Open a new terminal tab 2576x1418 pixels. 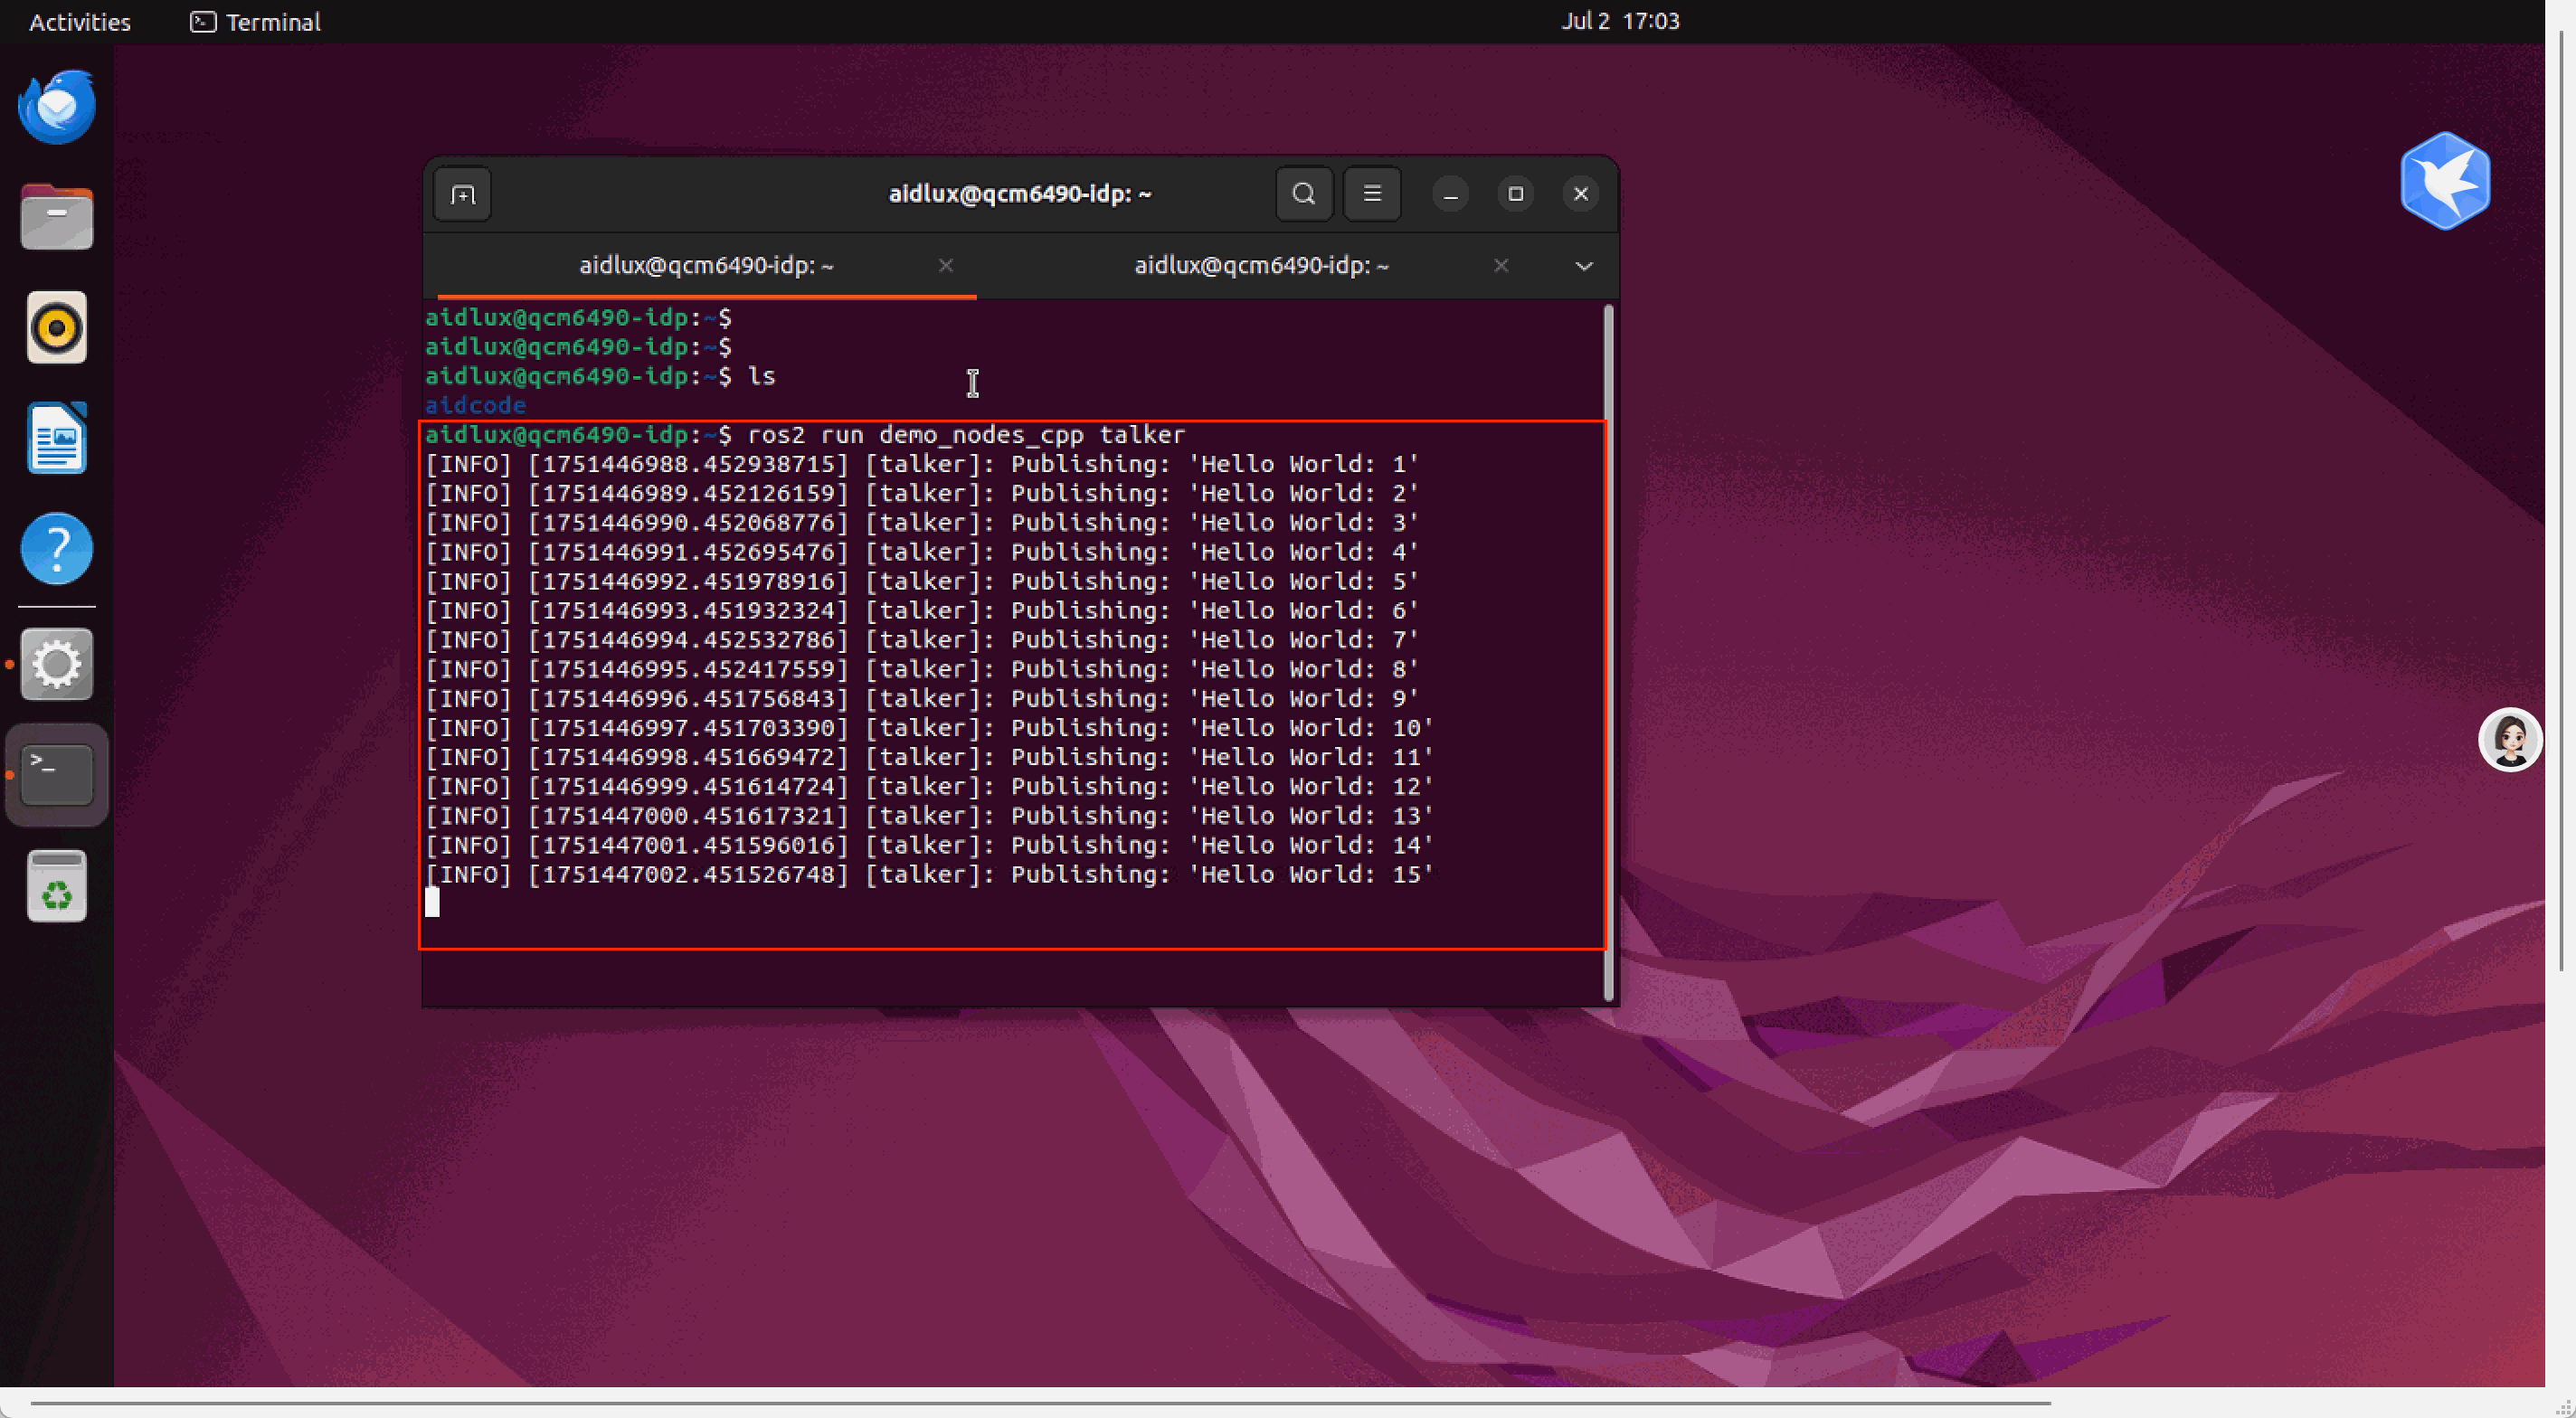point(462,194)
